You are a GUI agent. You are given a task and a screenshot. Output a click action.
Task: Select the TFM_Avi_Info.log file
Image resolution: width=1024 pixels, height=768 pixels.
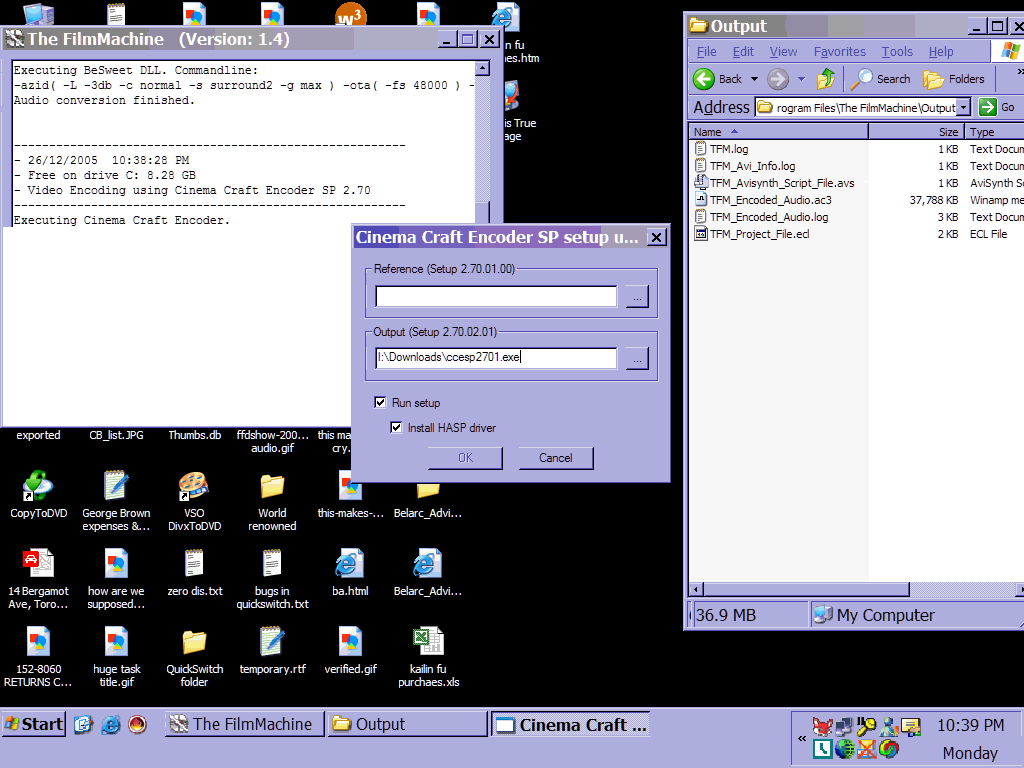pyautogui.click(x=752, y=166)
